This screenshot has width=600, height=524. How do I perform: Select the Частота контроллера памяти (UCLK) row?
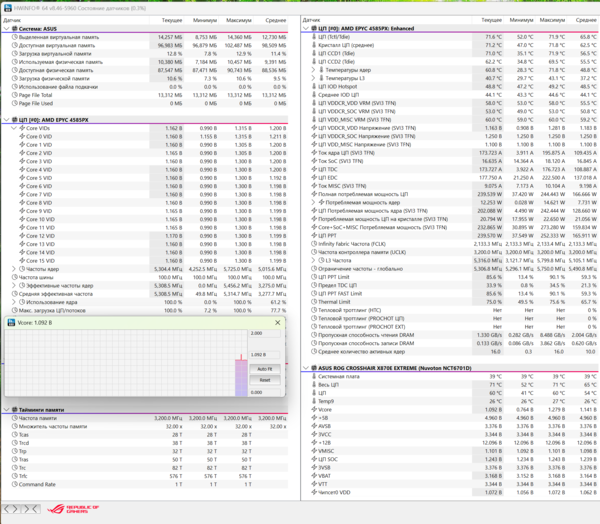point(450,252)
